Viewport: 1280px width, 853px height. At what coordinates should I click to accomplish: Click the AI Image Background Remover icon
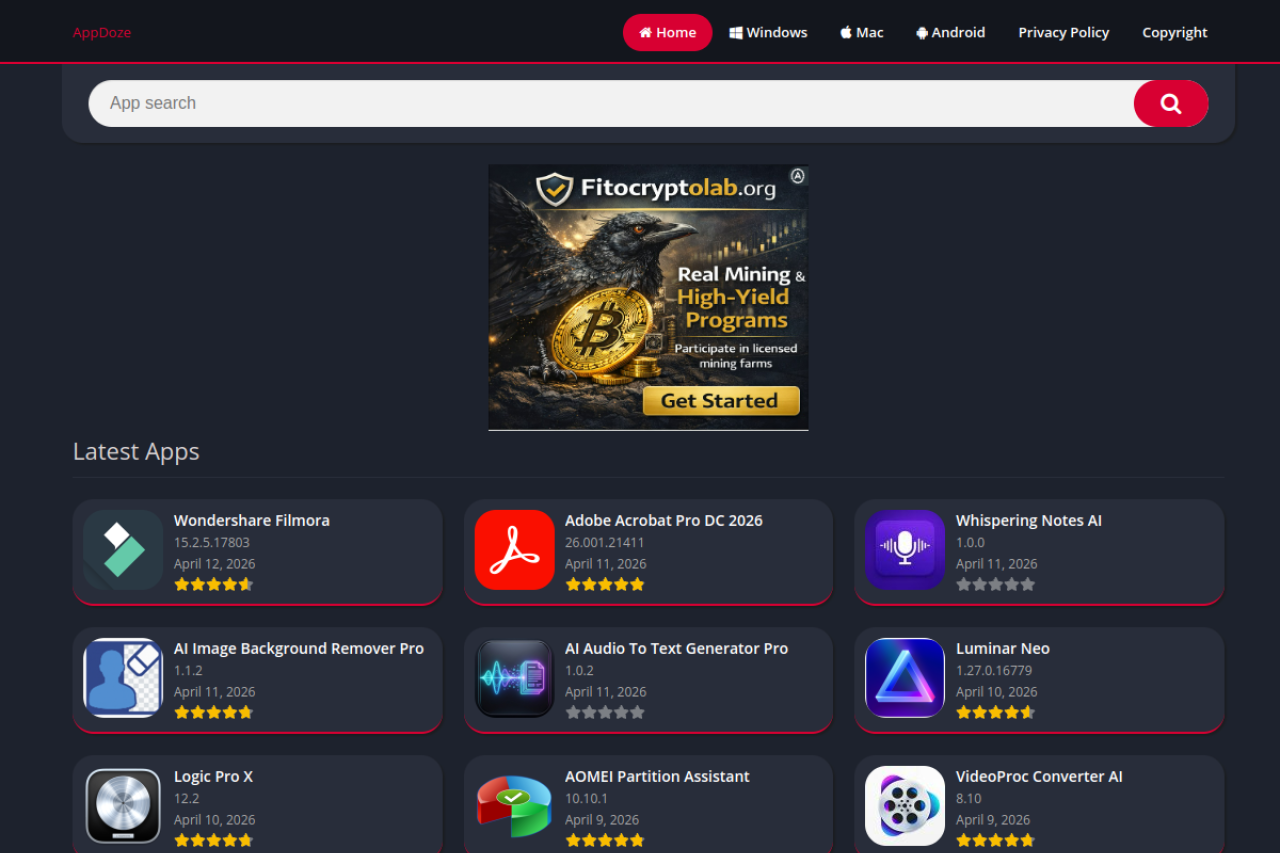tap(123, 678)
